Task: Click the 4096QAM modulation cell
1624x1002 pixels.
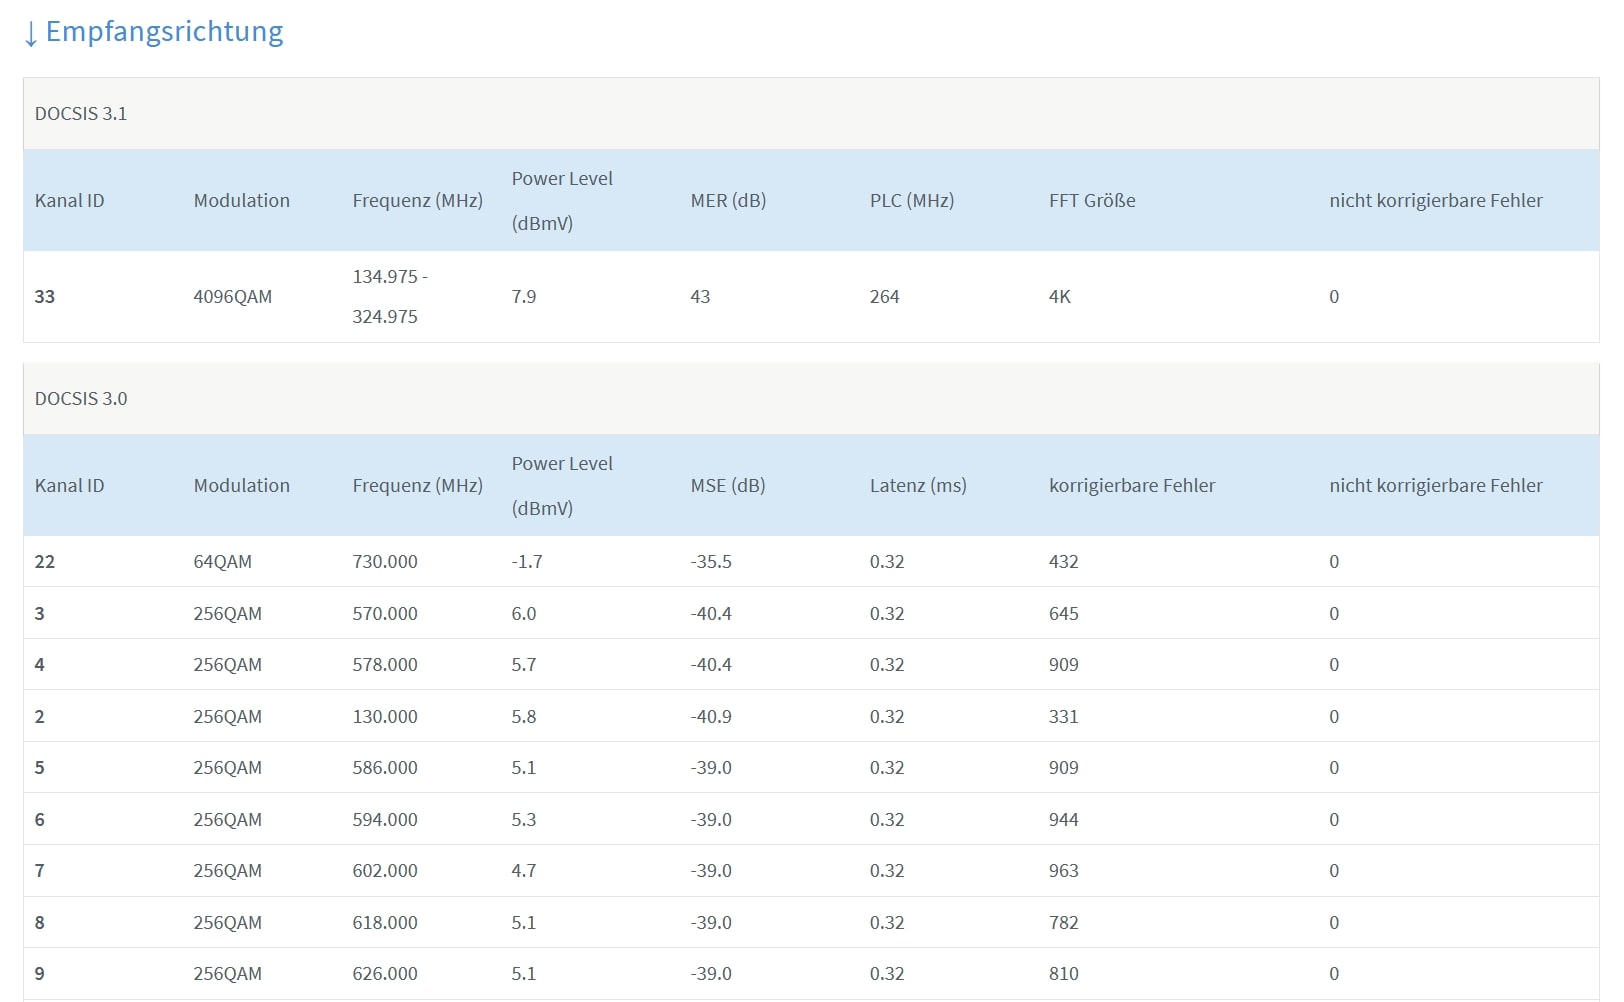Action: pos(232,297)
